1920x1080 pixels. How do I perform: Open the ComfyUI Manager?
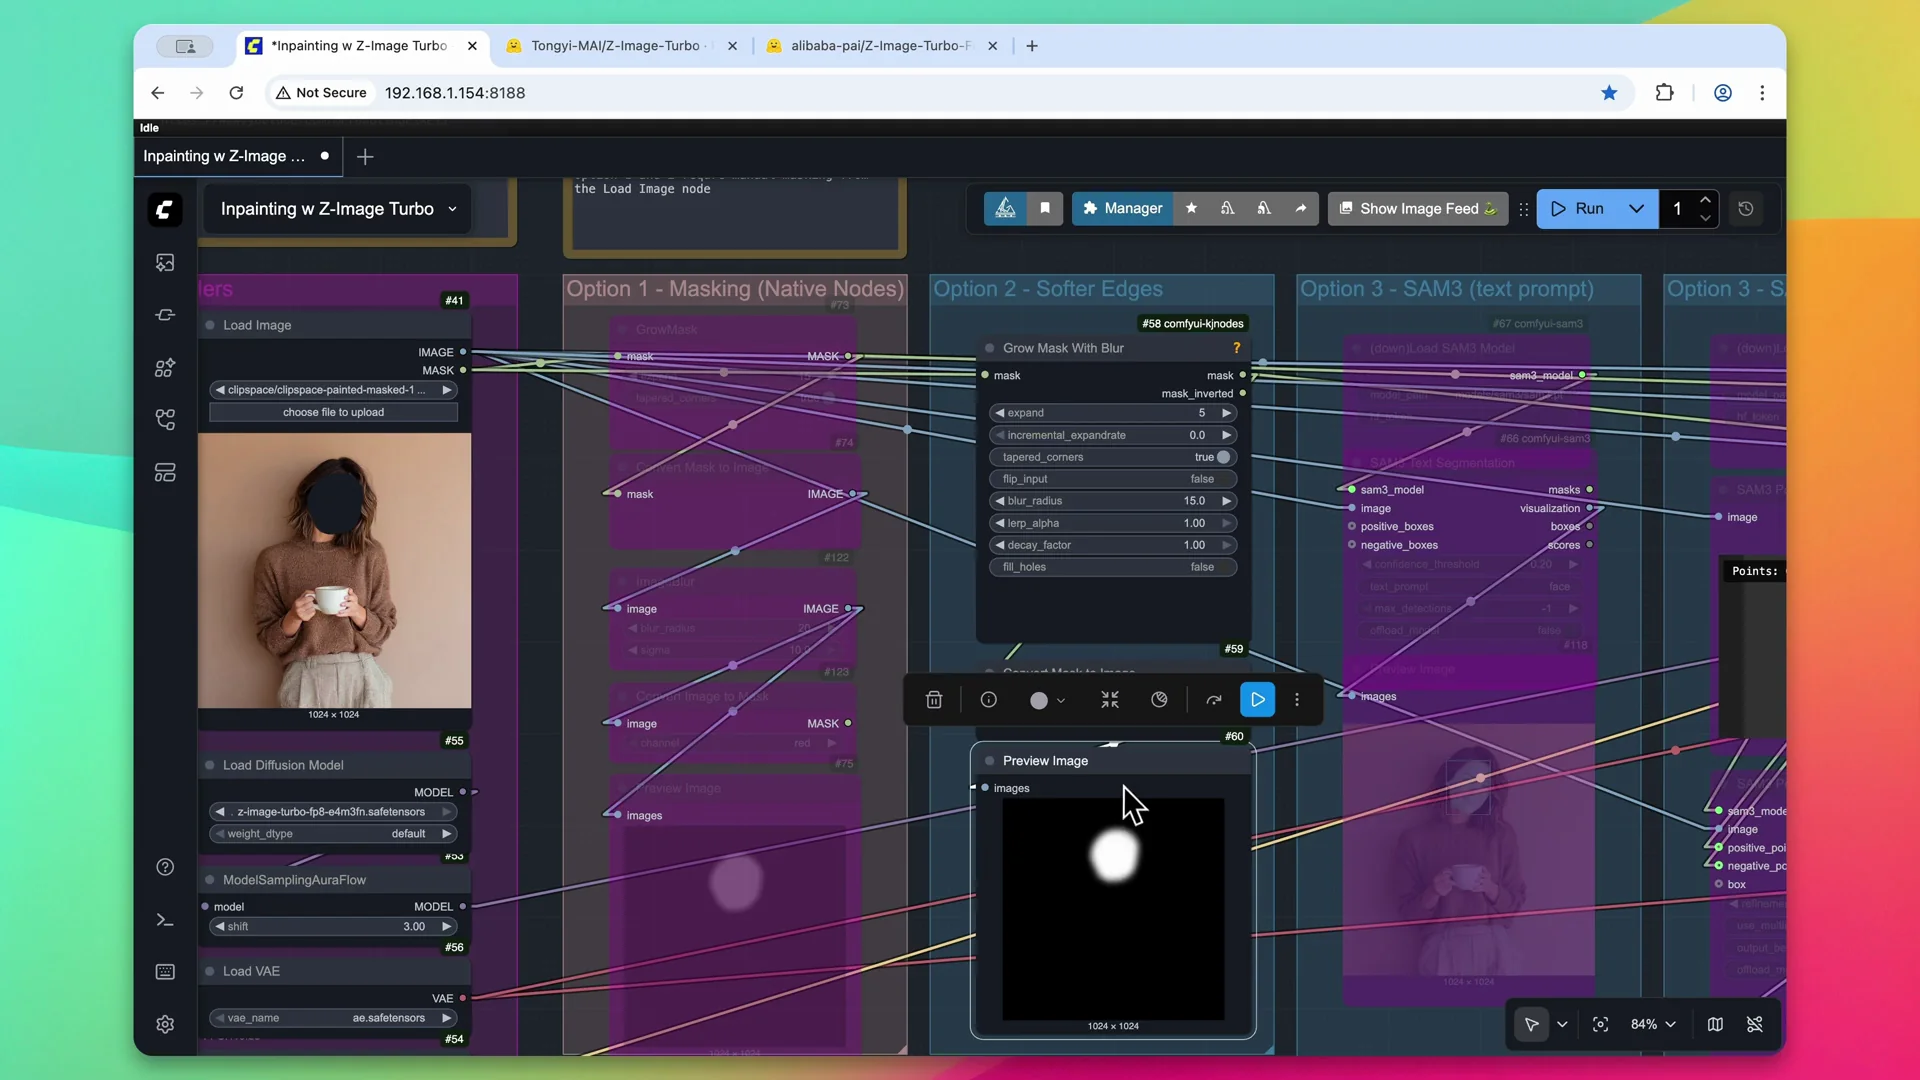click(1122, 209)
